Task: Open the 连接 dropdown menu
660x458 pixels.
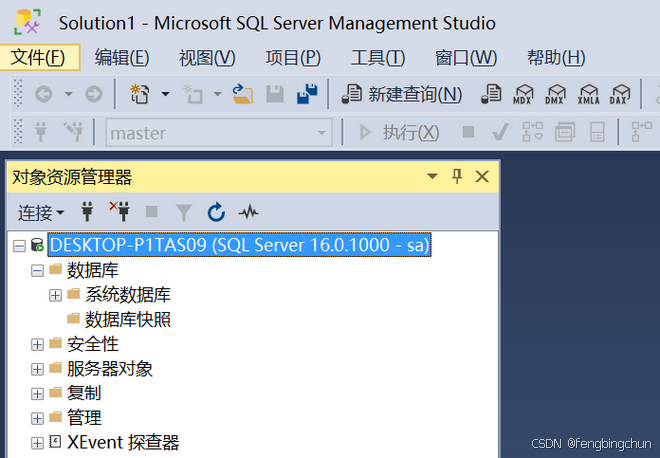Action: [x=41, y=213]
